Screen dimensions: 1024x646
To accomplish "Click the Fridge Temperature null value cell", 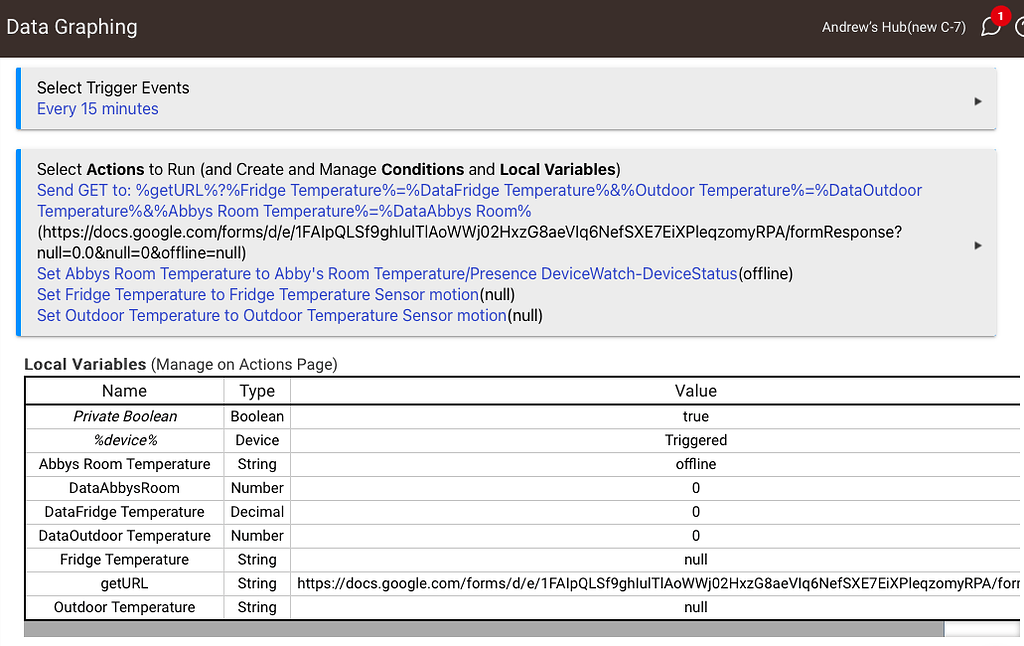I will (696, 559).
